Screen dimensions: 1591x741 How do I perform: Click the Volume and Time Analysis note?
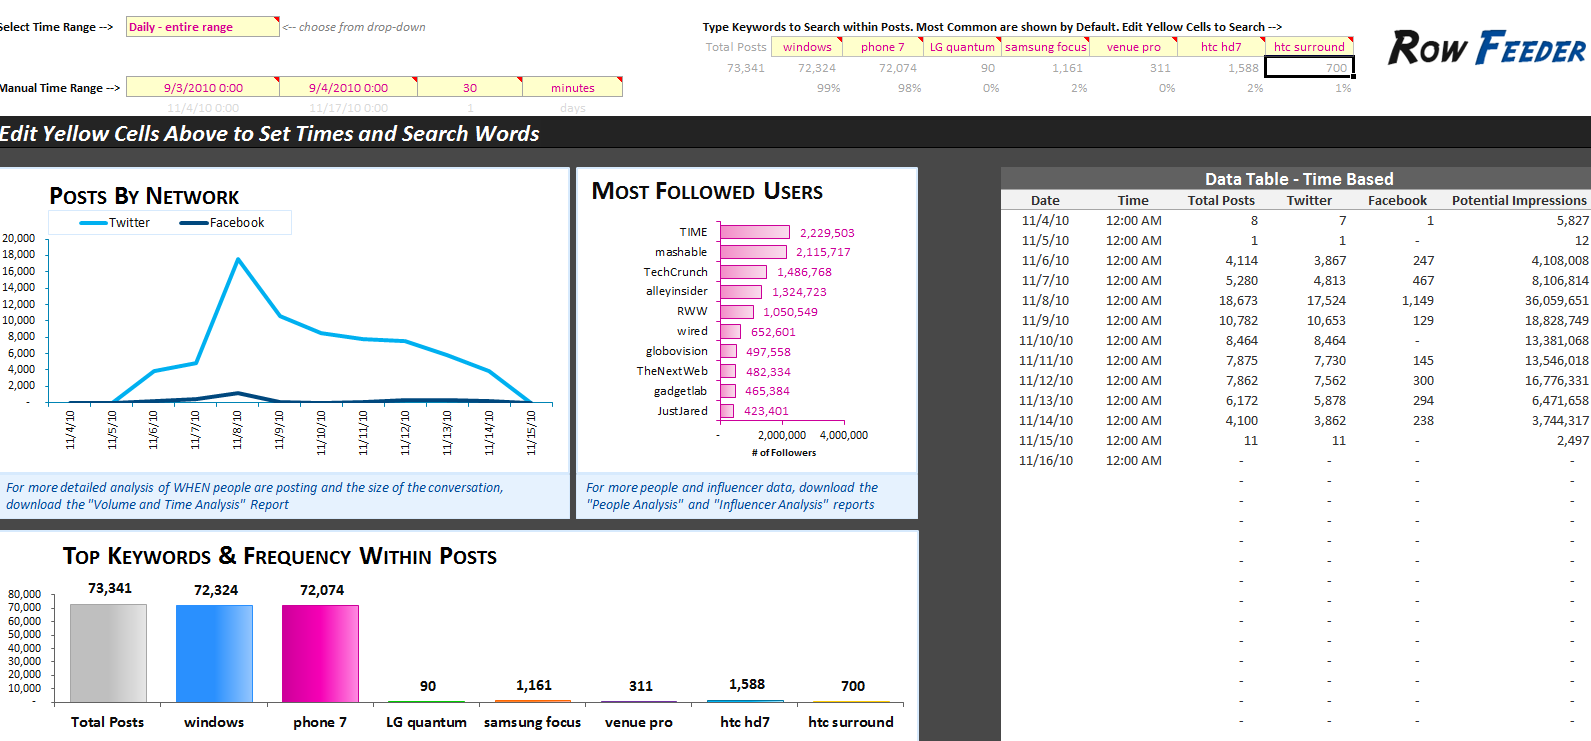[255, 496]
